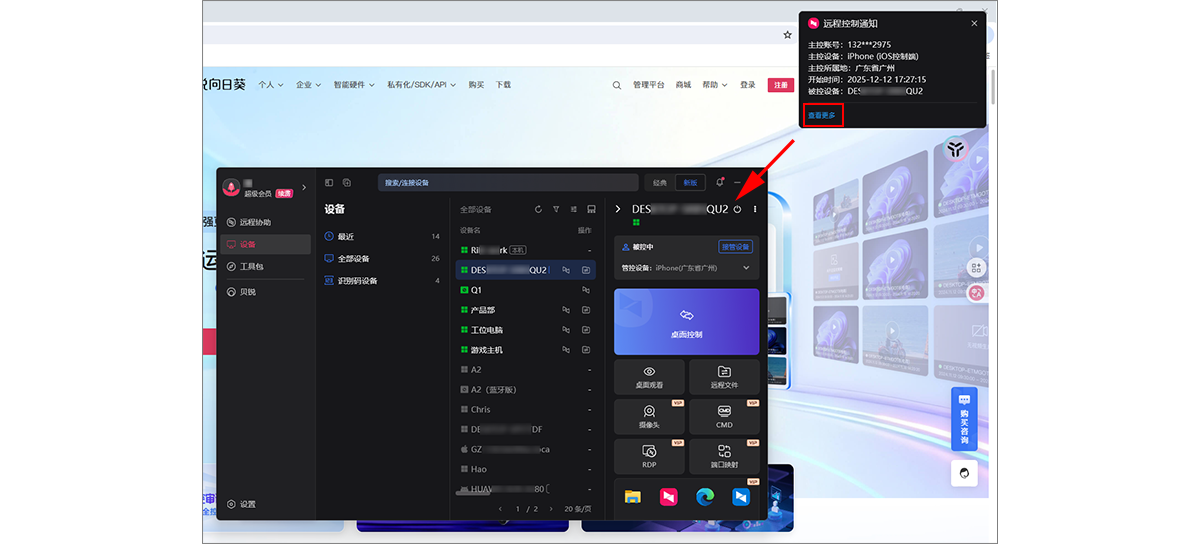Open 摄像头 camera feature
The image size is (1200, 544).
point(649,416)
